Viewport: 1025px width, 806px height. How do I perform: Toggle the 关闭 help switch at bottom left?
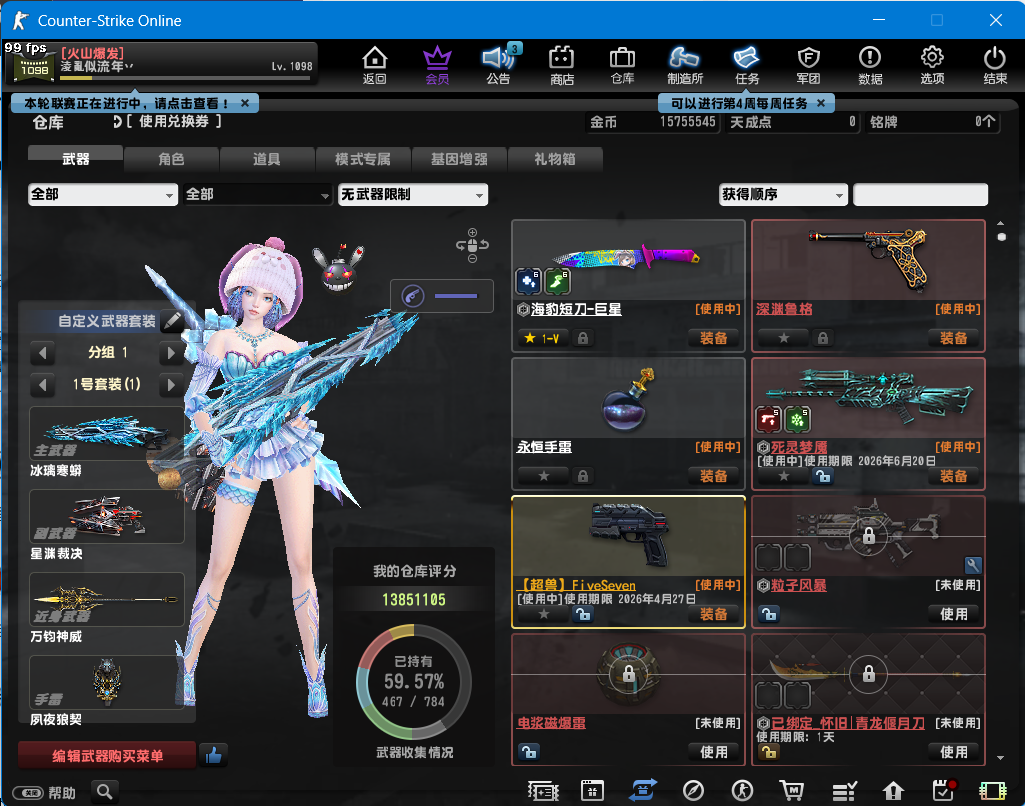click(x=29, y=793)
